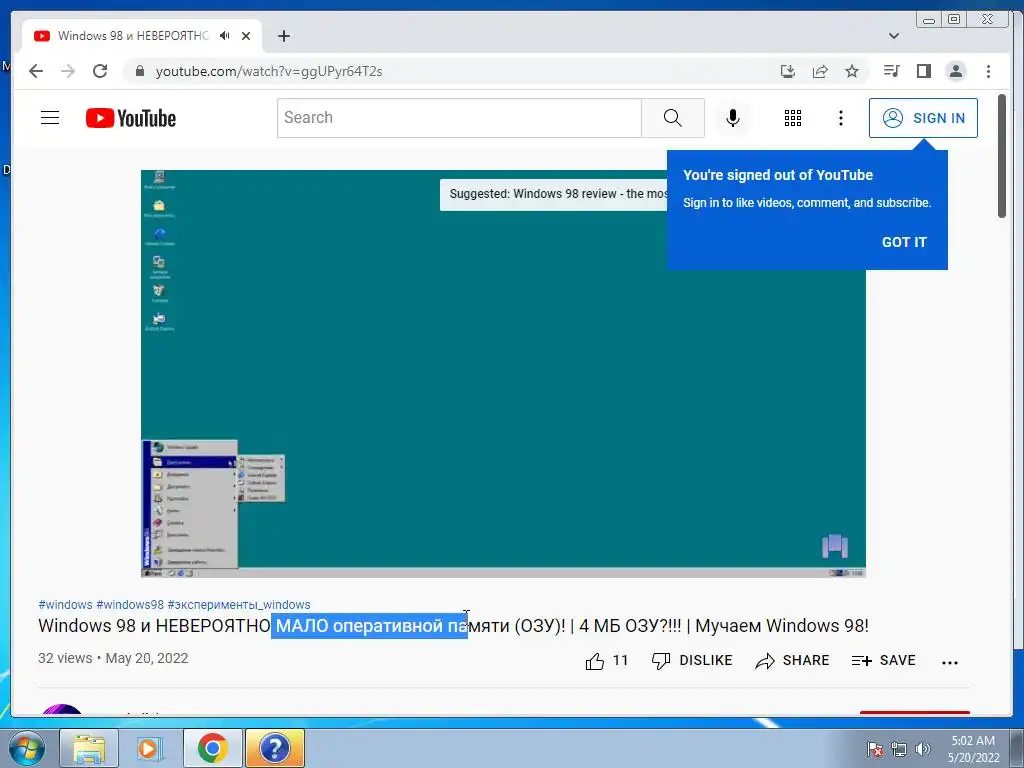Image resolution: width=1024 pixels, height=768 pixels.
Task: Open the #windows98 hashtag link
Action: (130, 605)
